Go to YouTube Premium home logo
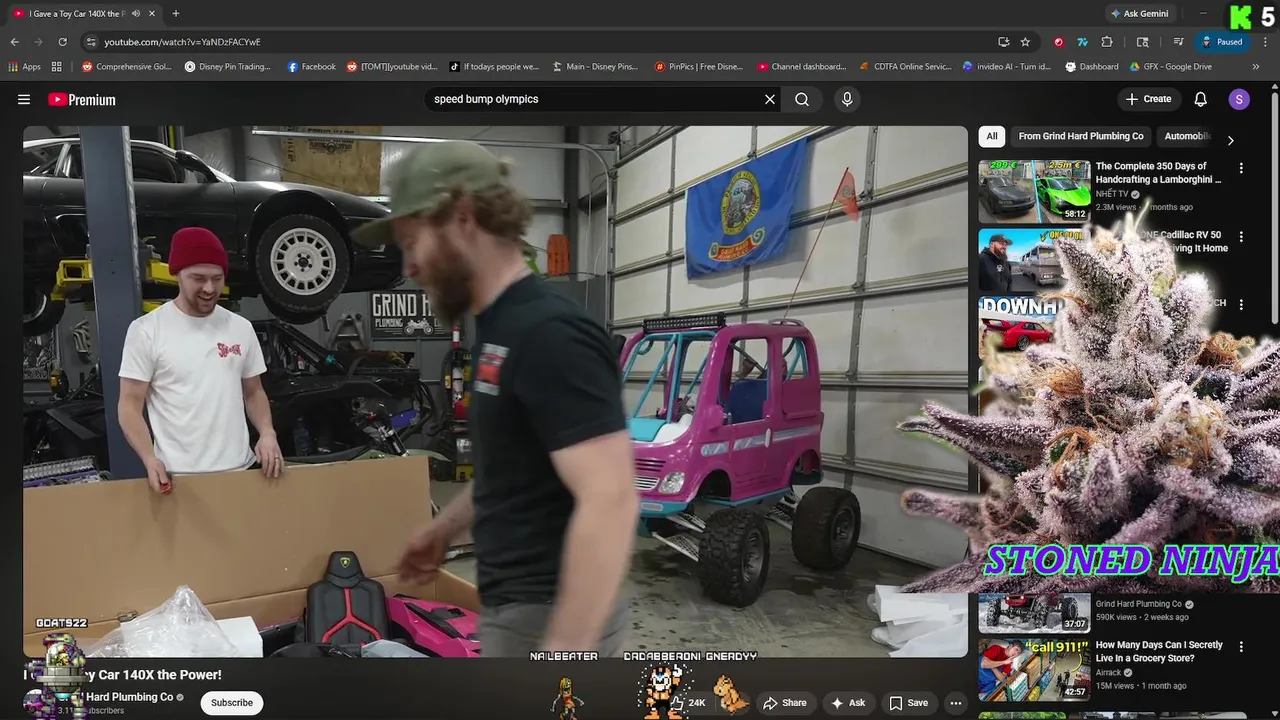The image size is (1280, 720). 82,99
